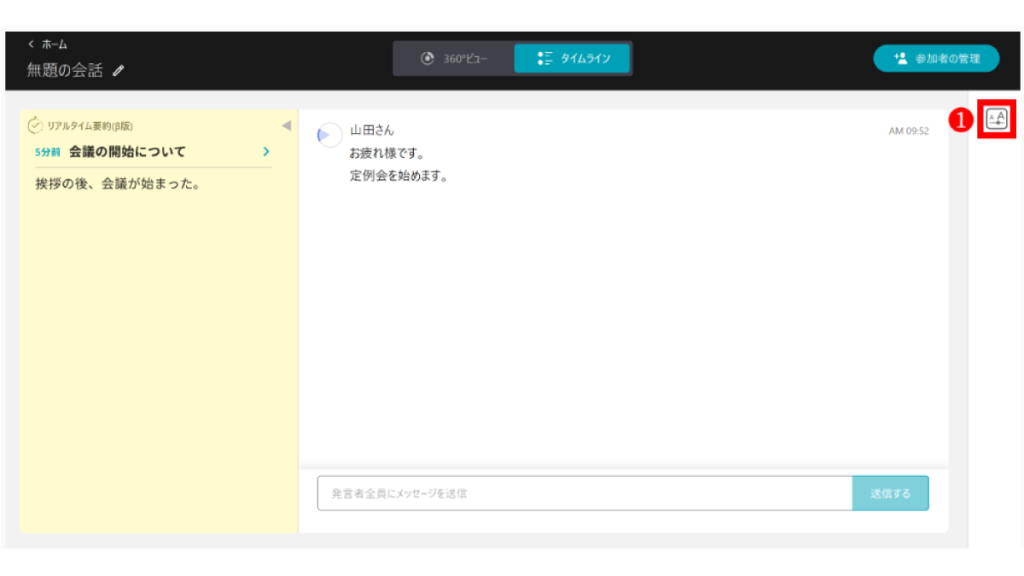Click the AM 09:52 timestamp
This screenshot has height=576, width=1024.
click(x=908, y=131)
